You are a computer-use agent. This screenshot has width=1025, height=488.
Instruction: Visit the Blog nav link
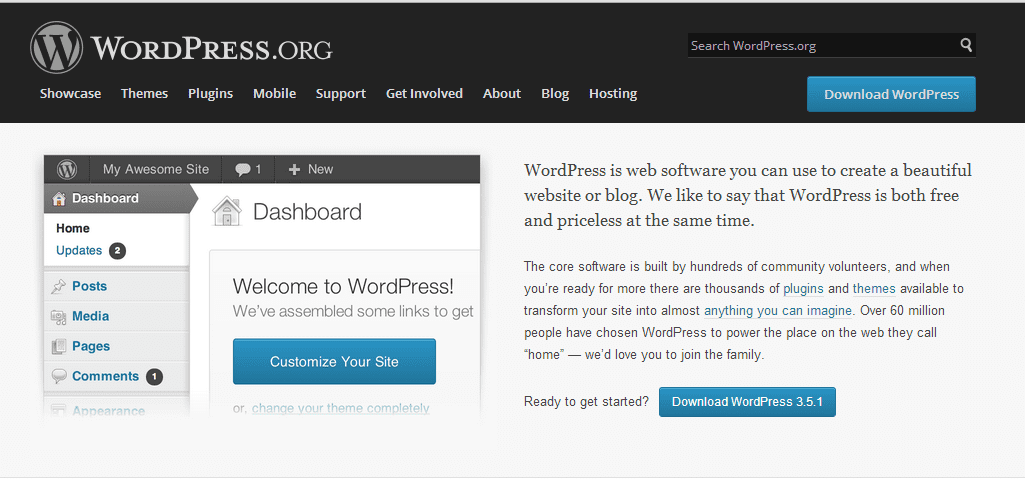tap(555, 93)
